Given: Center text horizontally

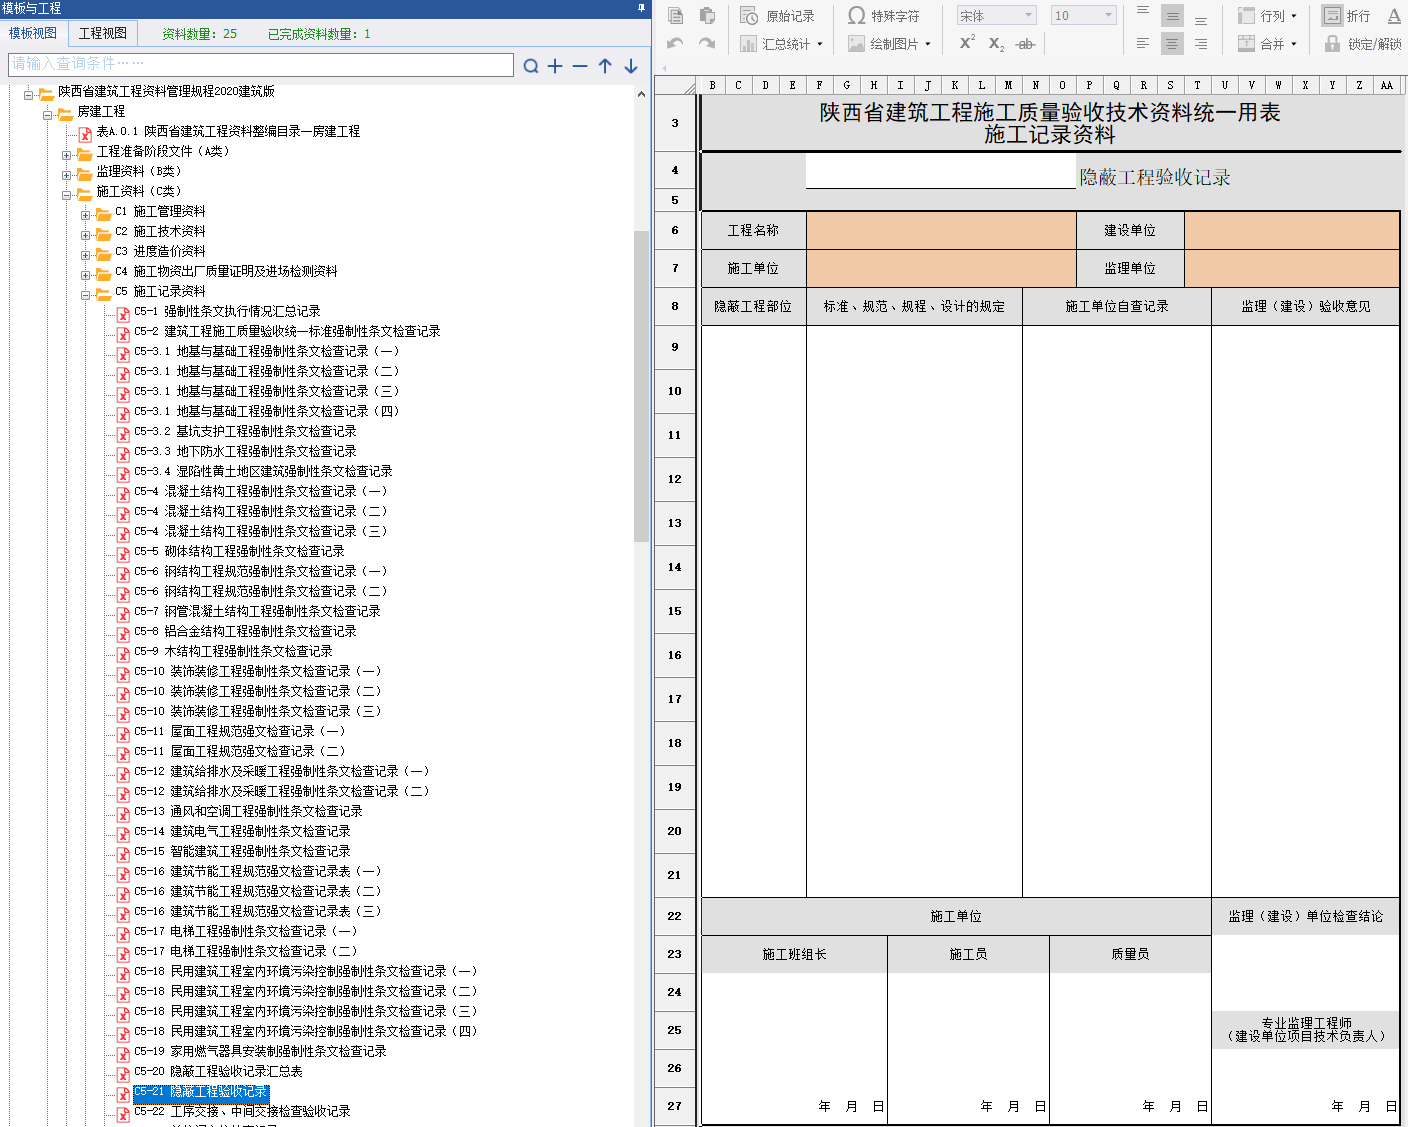Looking at the screenshot, I should click(1172, 44).
